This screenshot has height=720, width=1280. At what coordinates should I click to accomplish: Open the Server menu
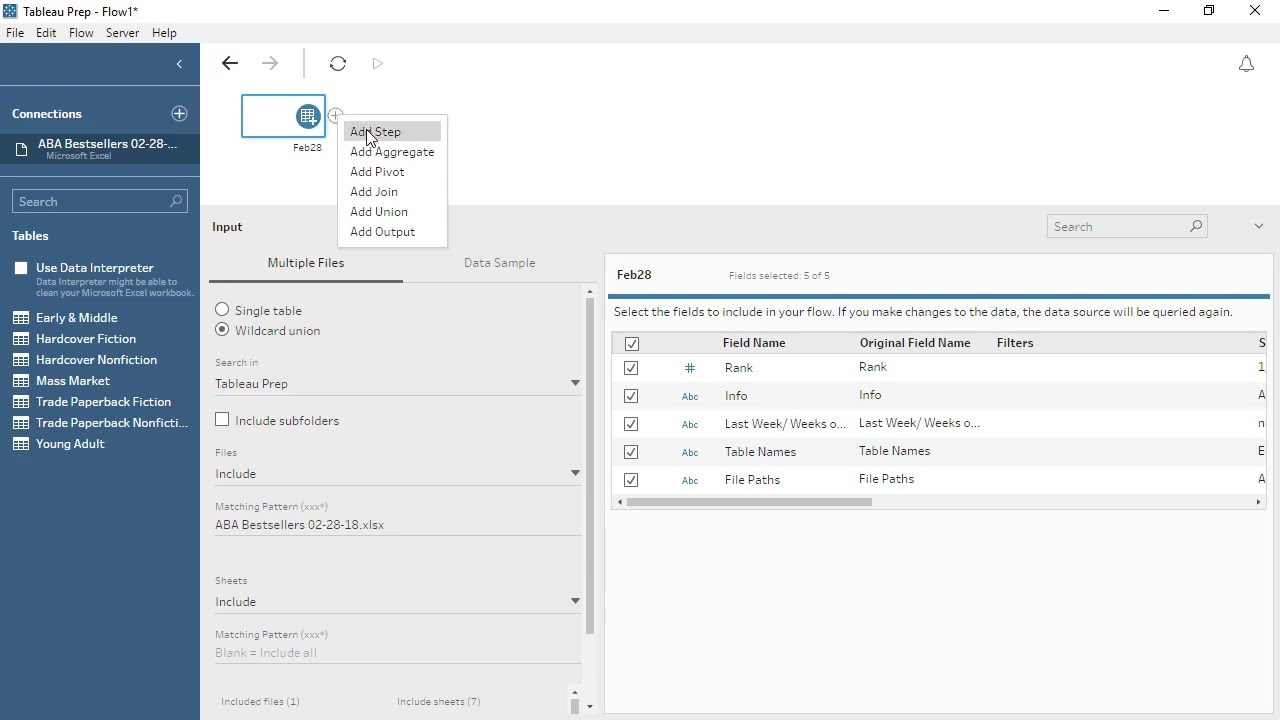point(122,33)
